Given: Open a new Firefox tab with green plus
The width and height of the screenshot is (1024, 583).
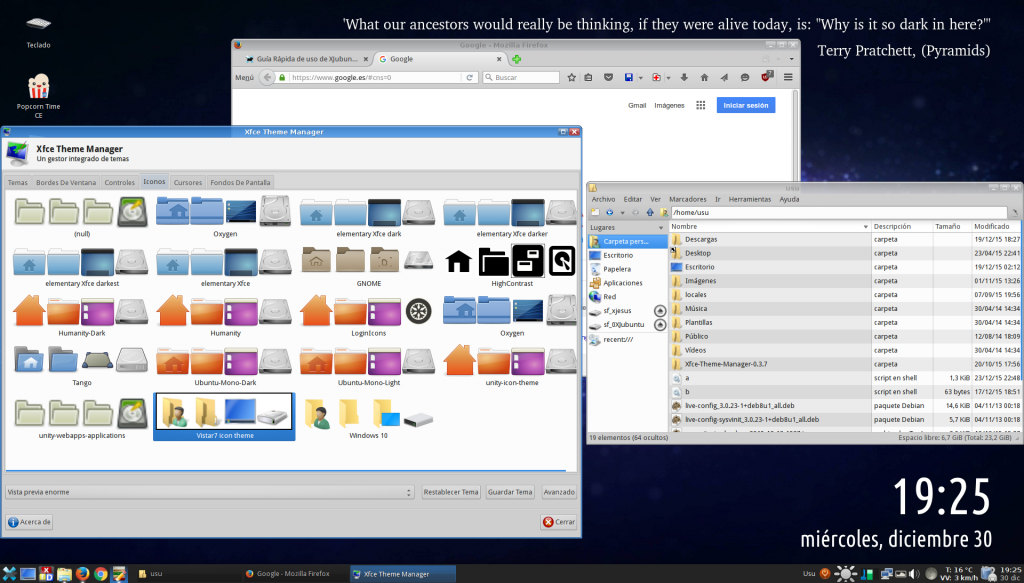Looking at the screenshot, I should point(517,59).
